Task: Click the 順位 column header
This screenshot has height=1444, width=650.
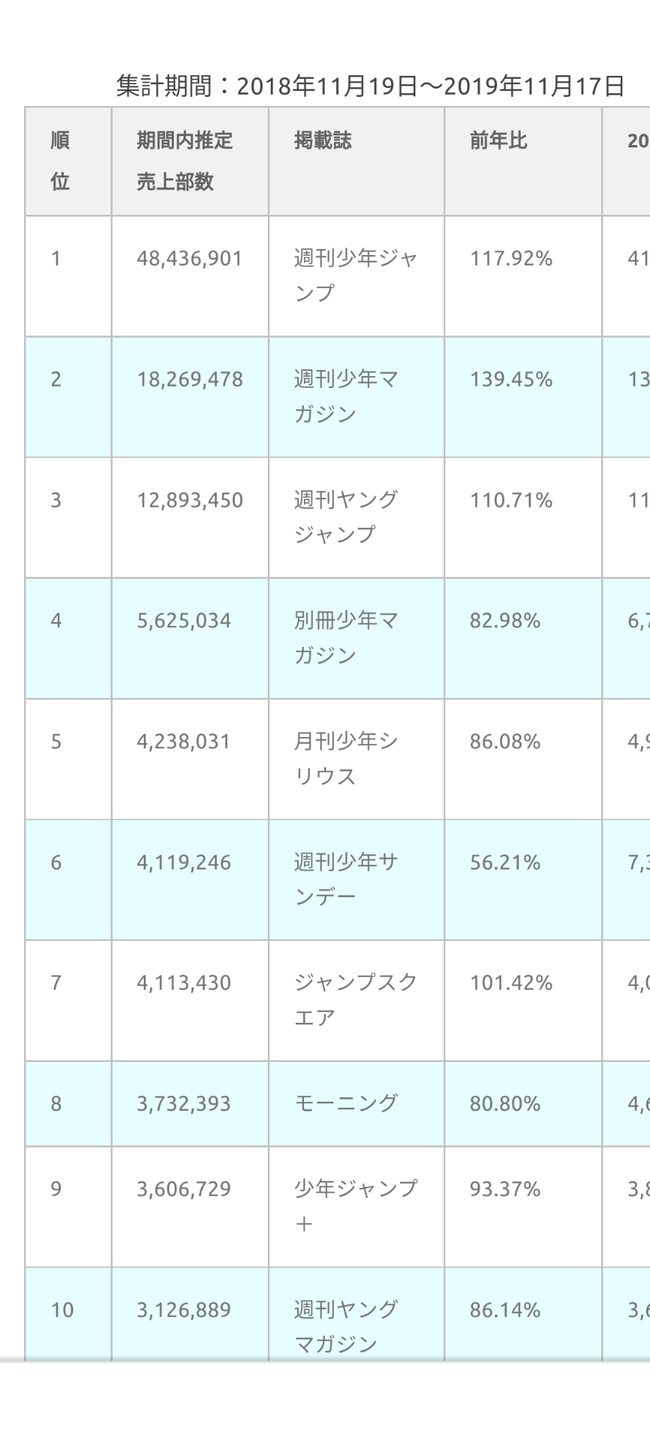Action: [x=68, y=161]
